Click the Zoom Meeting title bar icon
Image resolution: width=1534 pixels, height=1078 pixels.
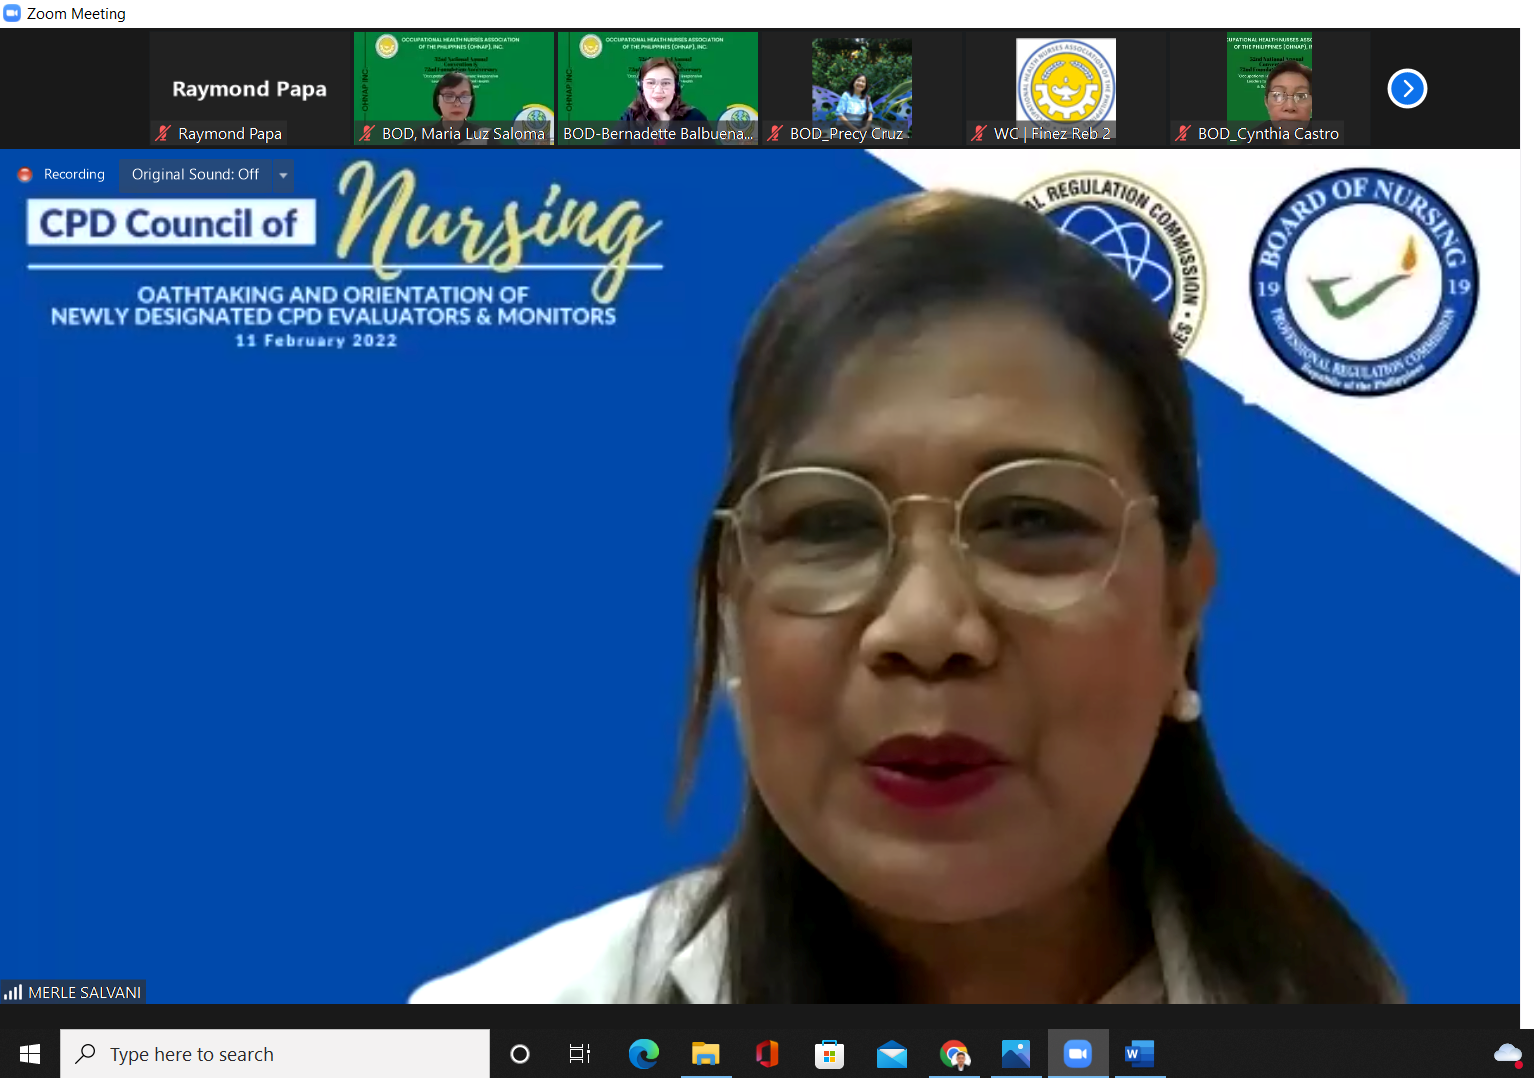coord(12,13)
